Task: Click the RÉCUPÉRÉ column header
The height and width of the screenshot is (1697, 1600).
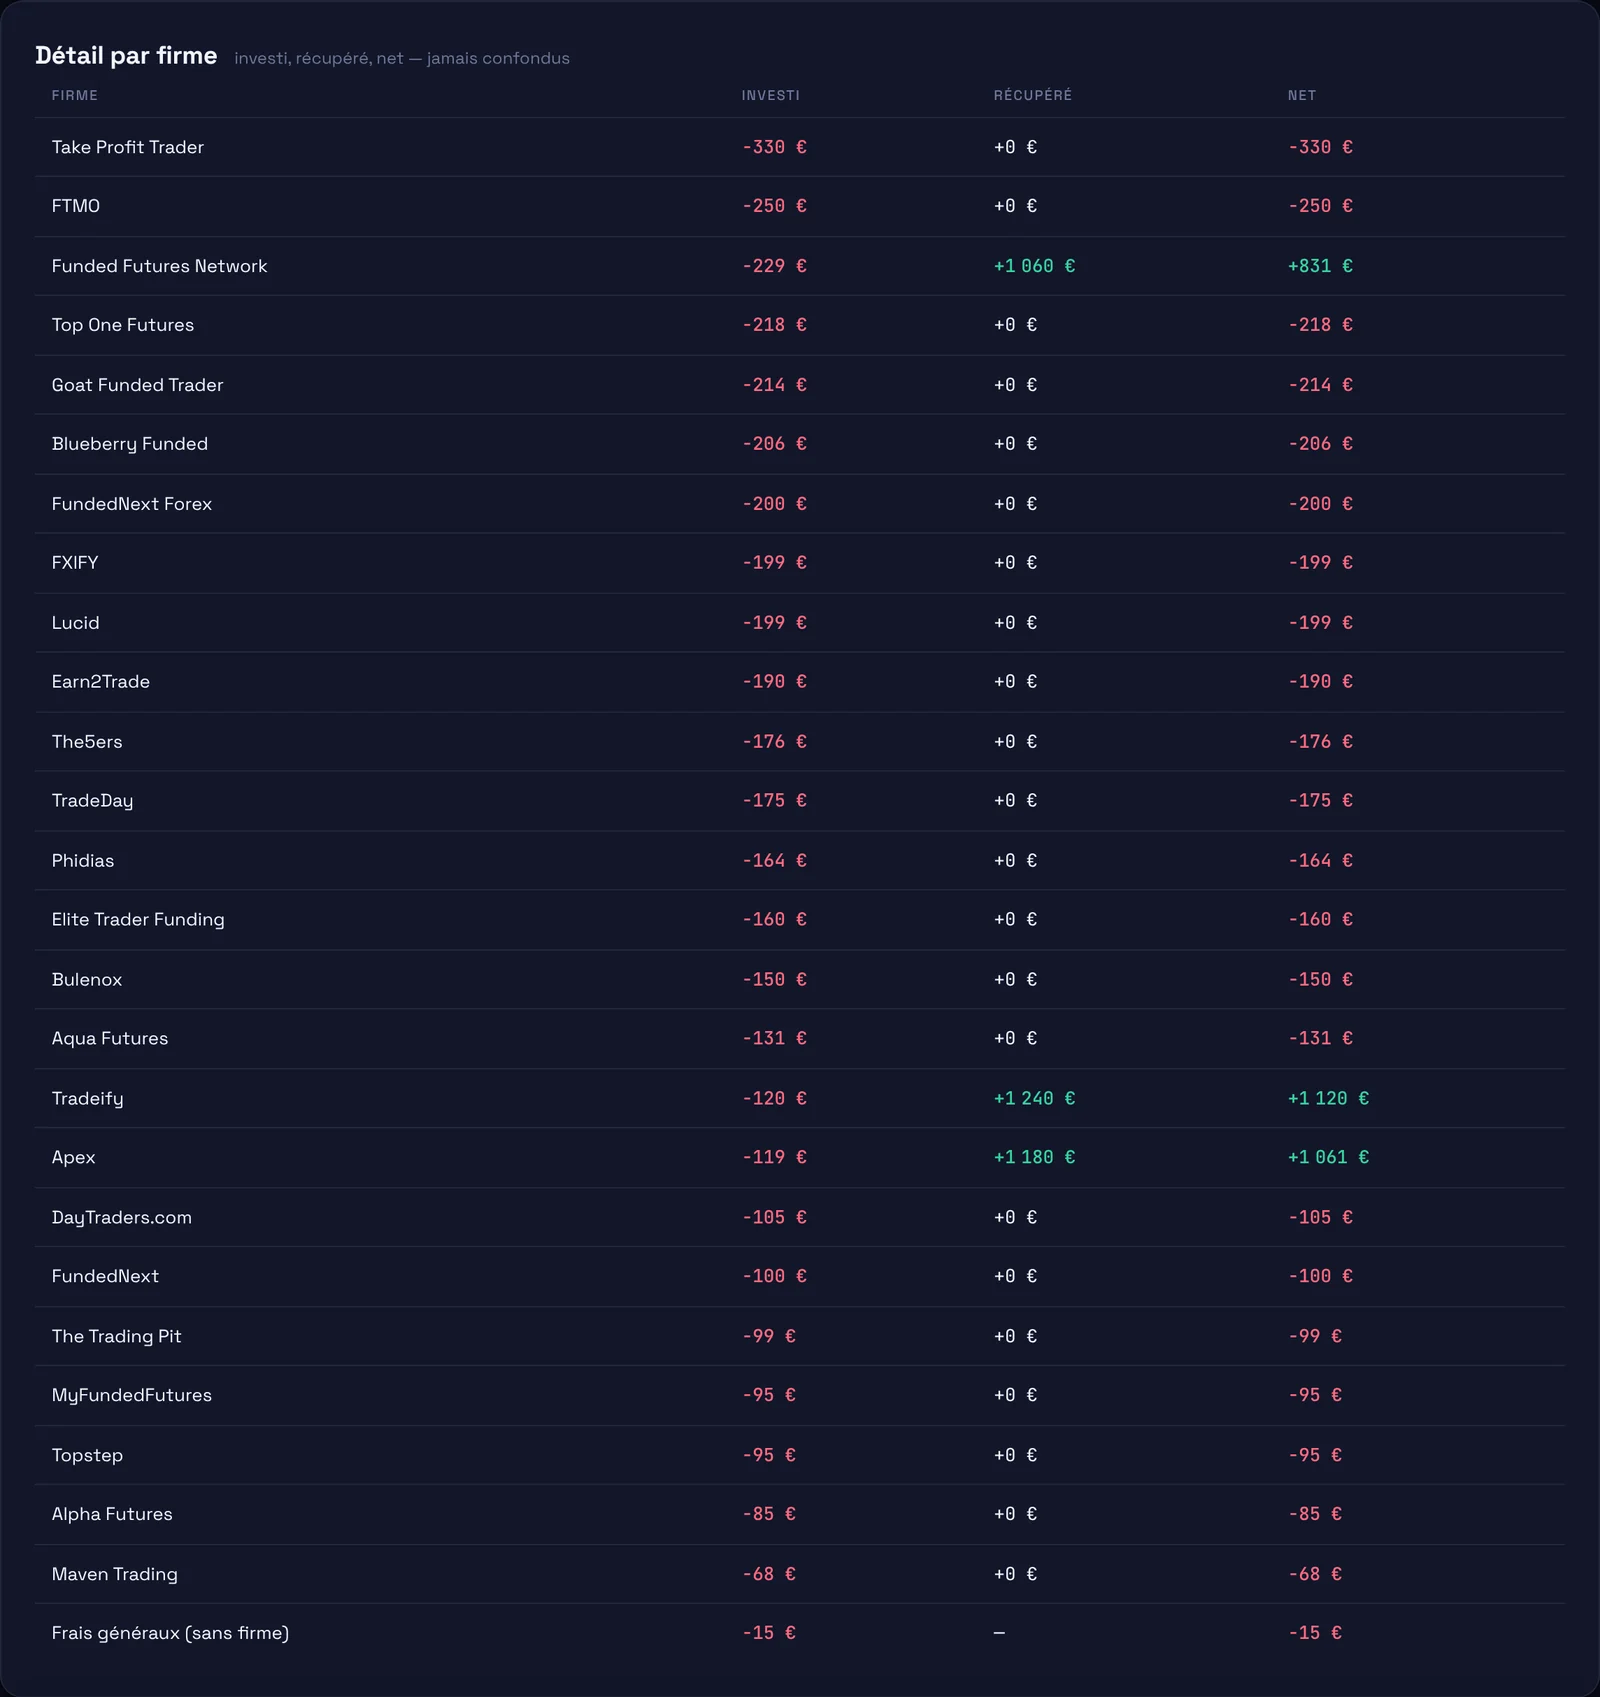Action: [x=1032, y=96]
